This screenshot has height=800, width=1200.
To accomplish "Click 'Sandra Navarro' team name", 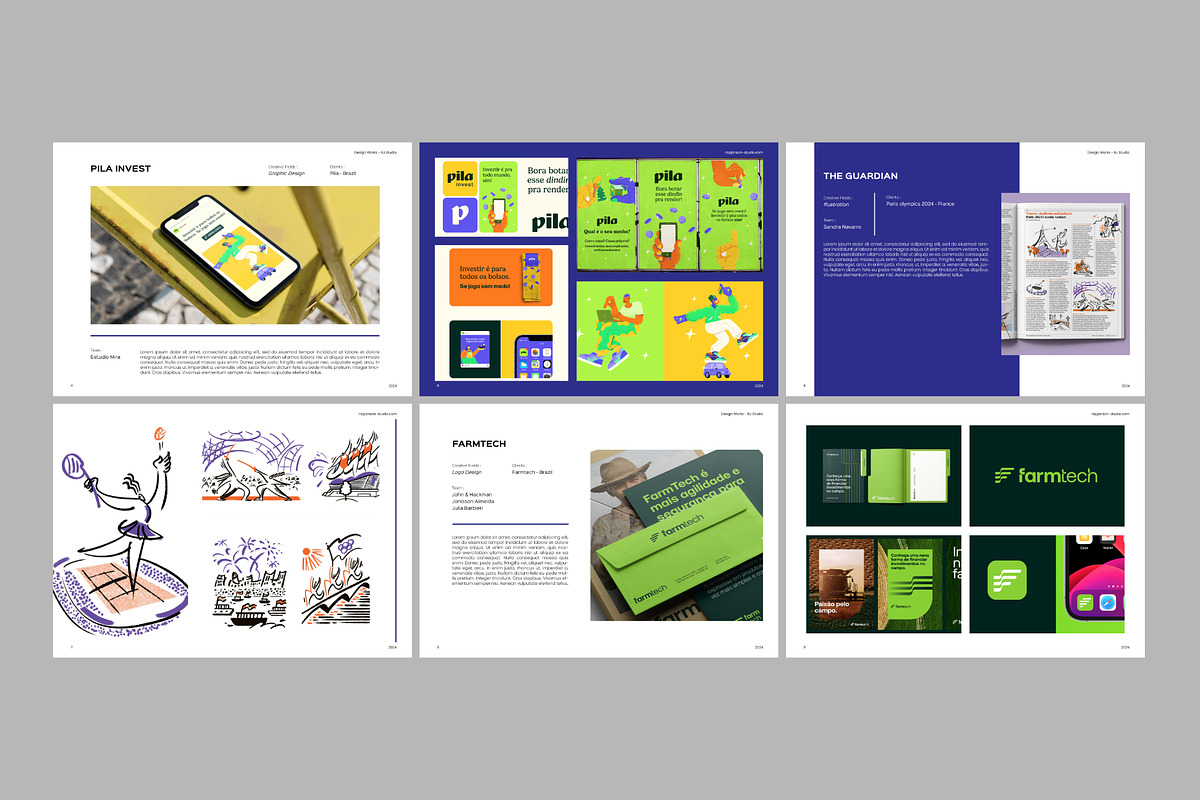I will coord(843,227).
